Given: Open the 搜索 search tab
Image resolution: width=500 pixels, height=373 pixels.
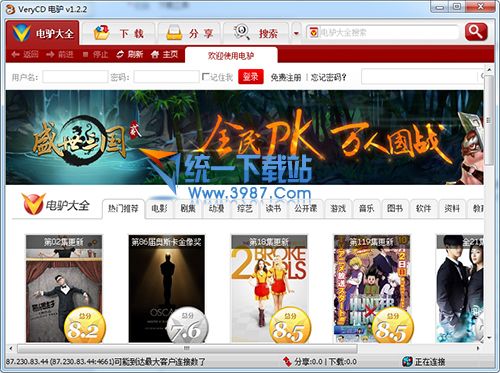Looking at the screenshot, I should click(256, 33).
